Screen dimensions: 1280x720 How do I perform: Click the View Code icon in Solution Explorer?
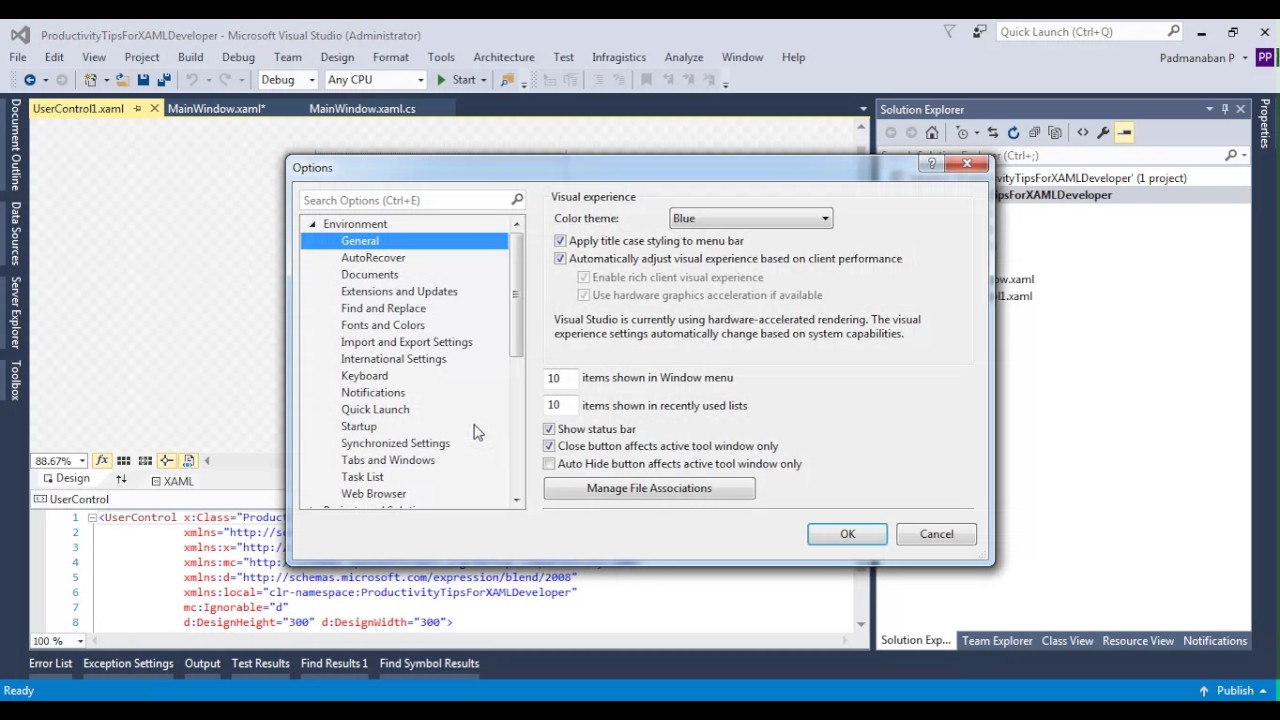point(1083,132)
